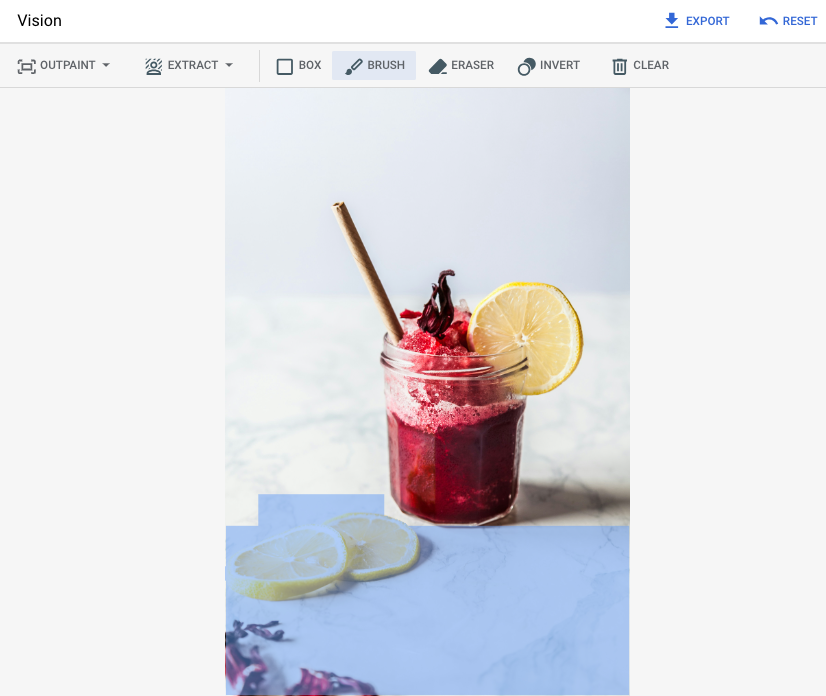The height and width of the screenshot is (696, 826).
Task: Expand the Extract options dropdown
Action: point(228,65)
